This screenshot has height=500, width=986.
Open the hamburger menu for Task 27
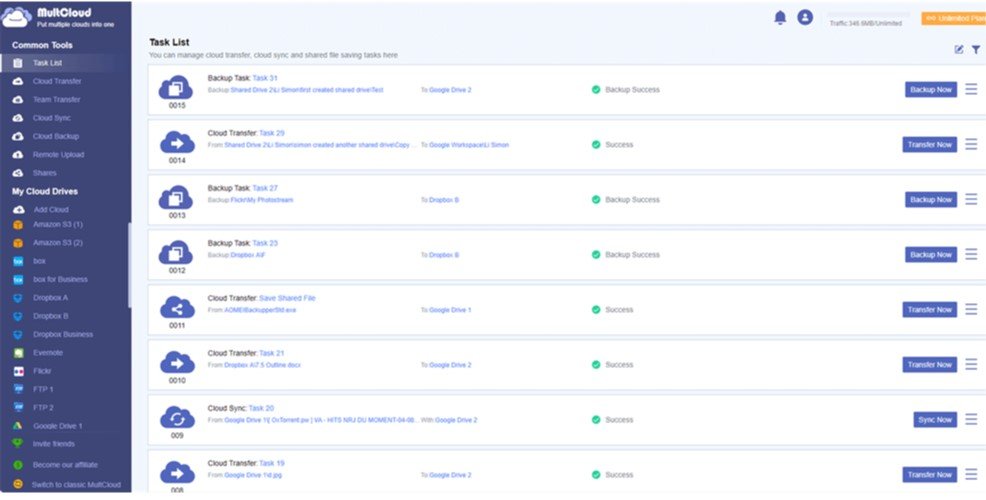(971, 199)
